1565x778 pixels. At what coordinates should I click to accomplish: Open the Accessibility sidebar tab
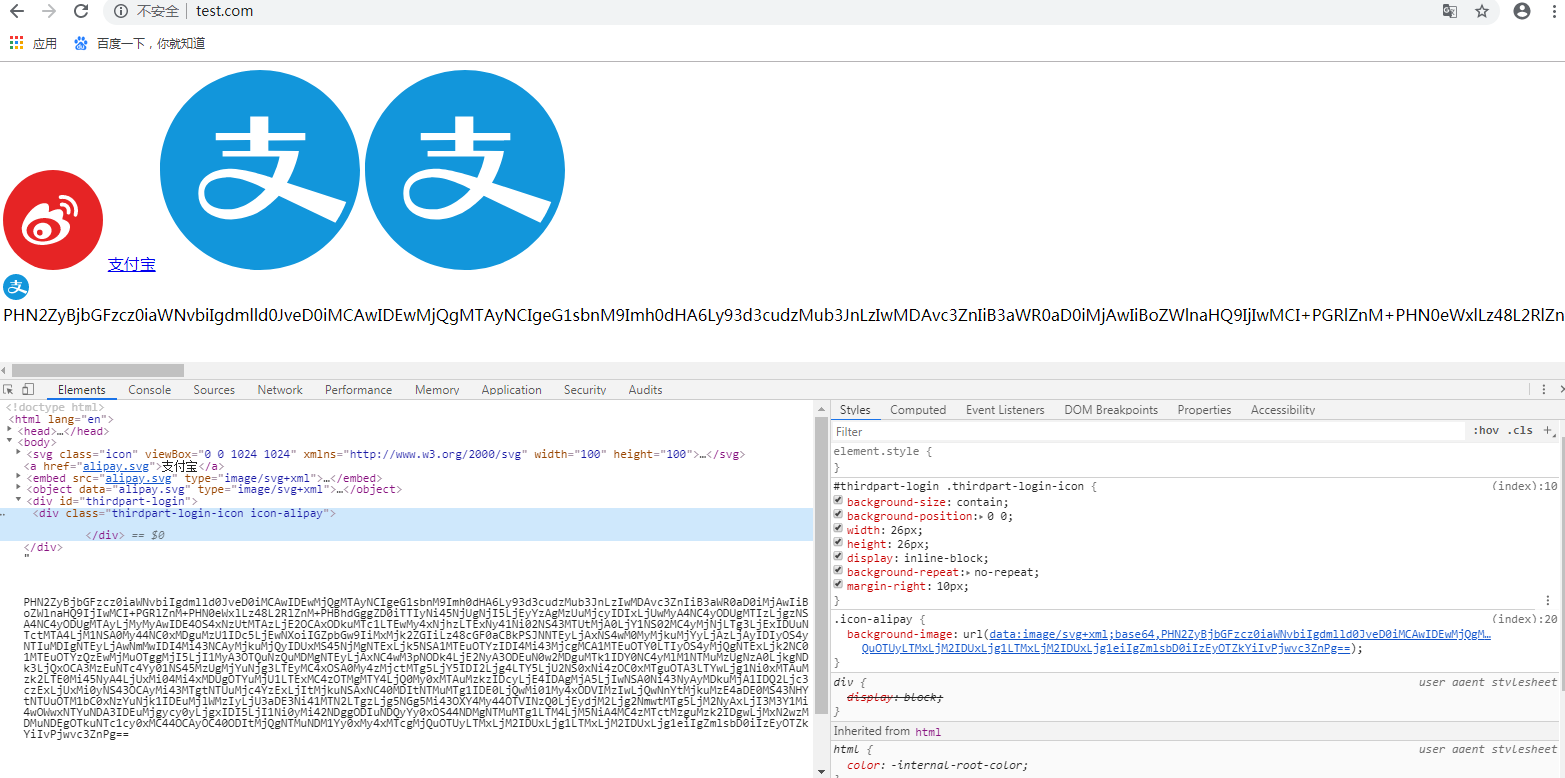1283,410
